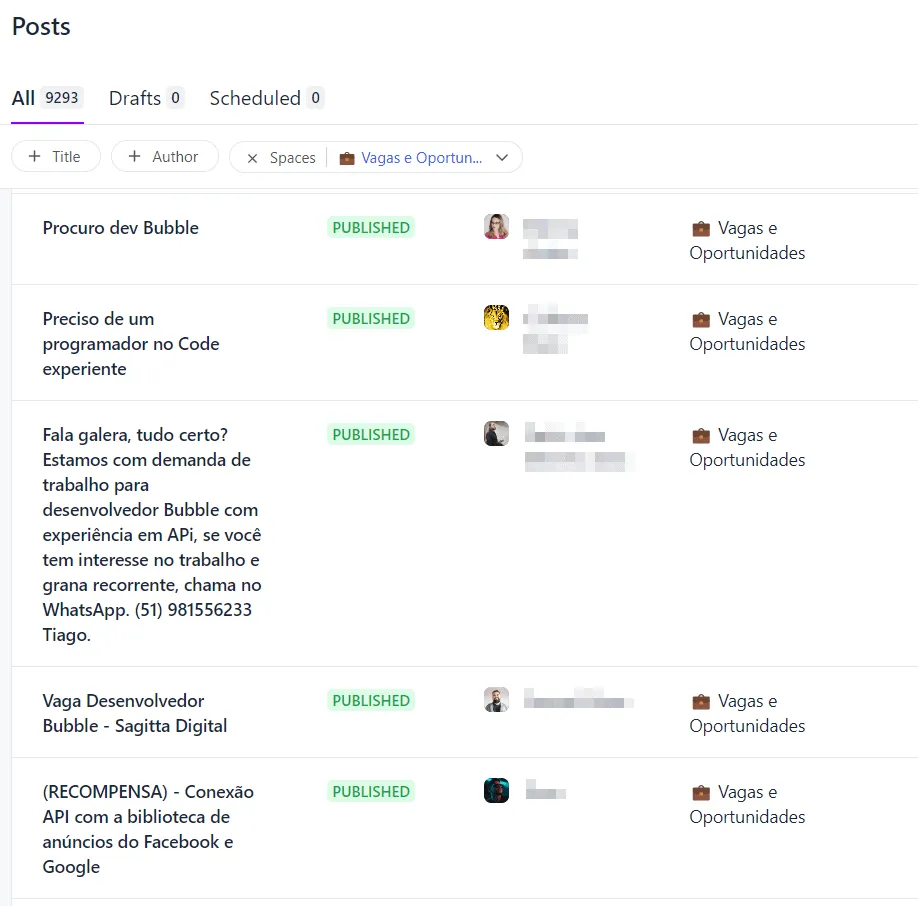
Task: Click author avatar on Fala galera post
Action: (496, 433)
